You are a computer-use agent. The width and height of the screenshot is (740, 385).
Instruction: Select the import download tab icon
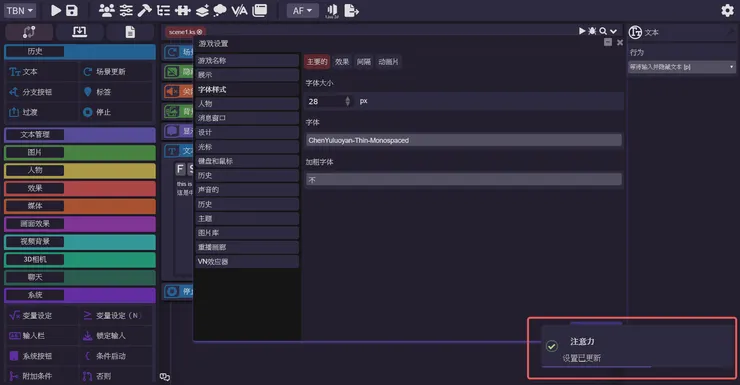(79, 32)
